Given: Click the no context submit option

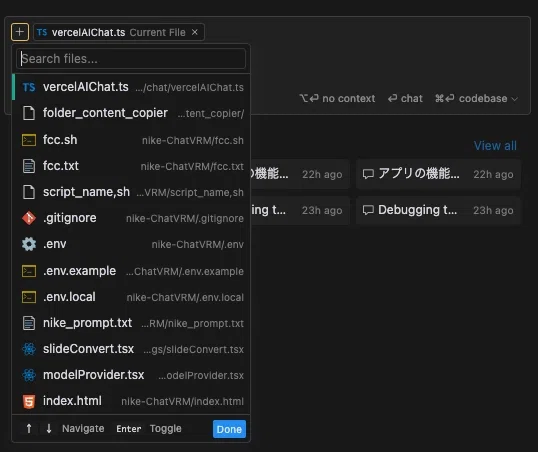Looking at the screenshot, I should point(337,98).
